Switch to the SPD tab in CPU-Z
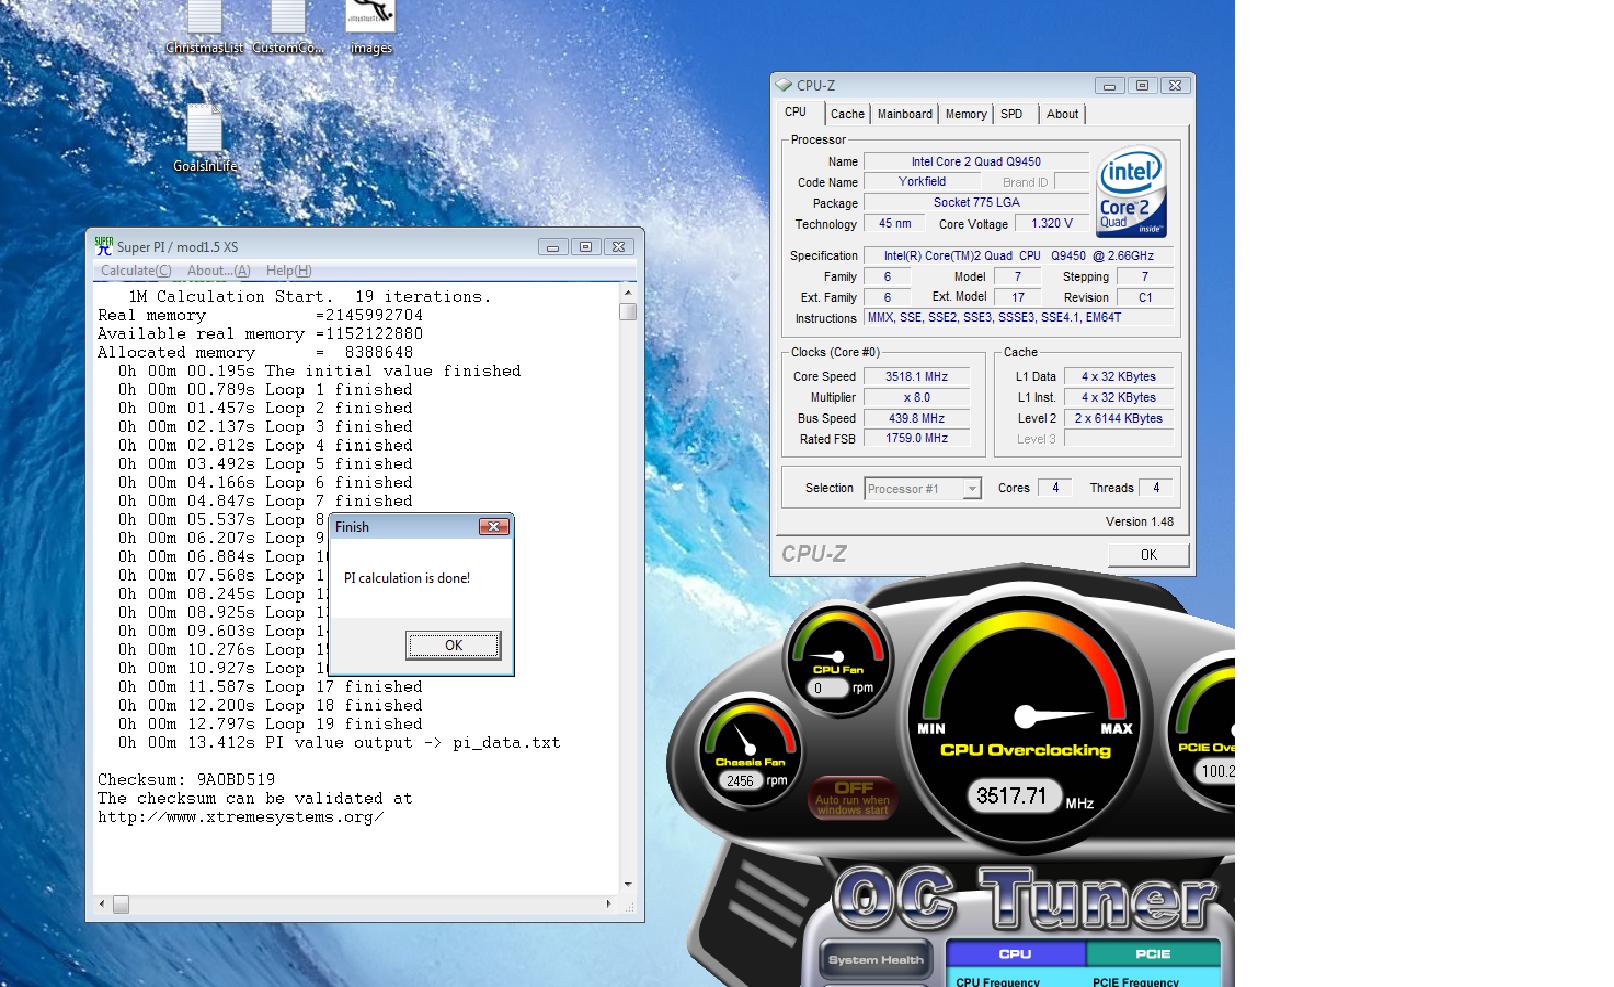 point(1012,114)
